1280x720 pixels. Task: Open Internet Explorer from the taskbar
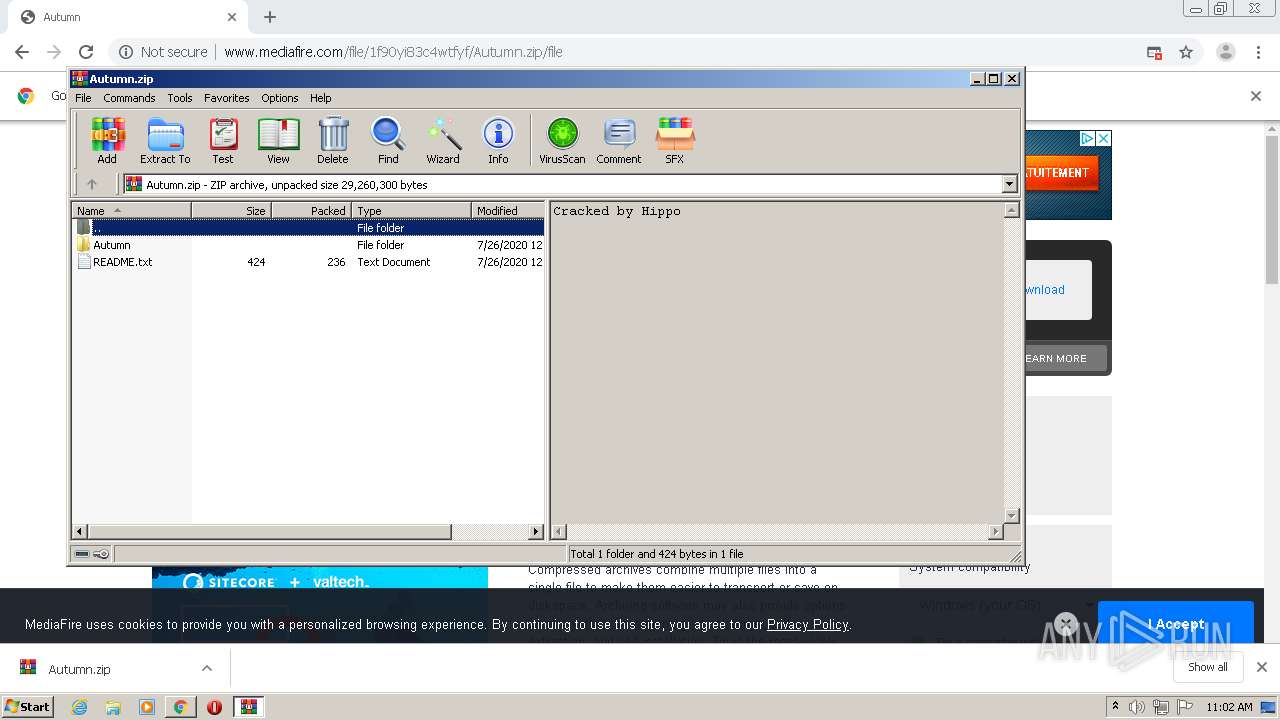click(x=80, y=707)
